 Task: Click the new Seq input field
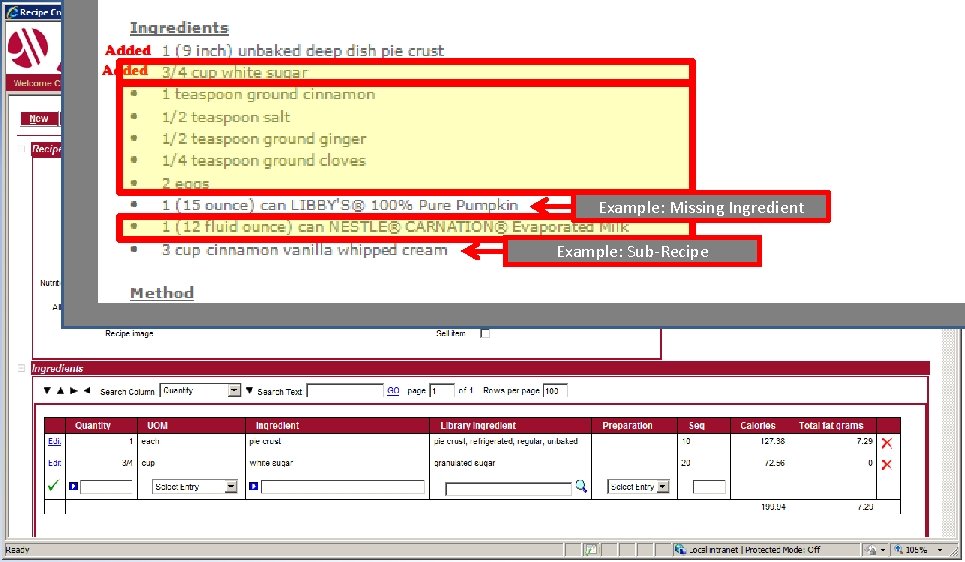pyautogui.click(x=709, y=487)
